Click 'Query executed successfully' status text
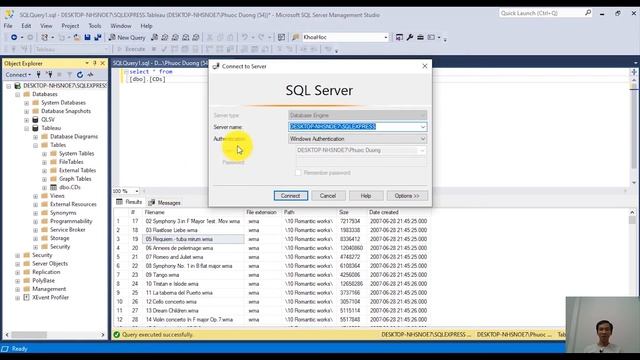 pos(158,335)
